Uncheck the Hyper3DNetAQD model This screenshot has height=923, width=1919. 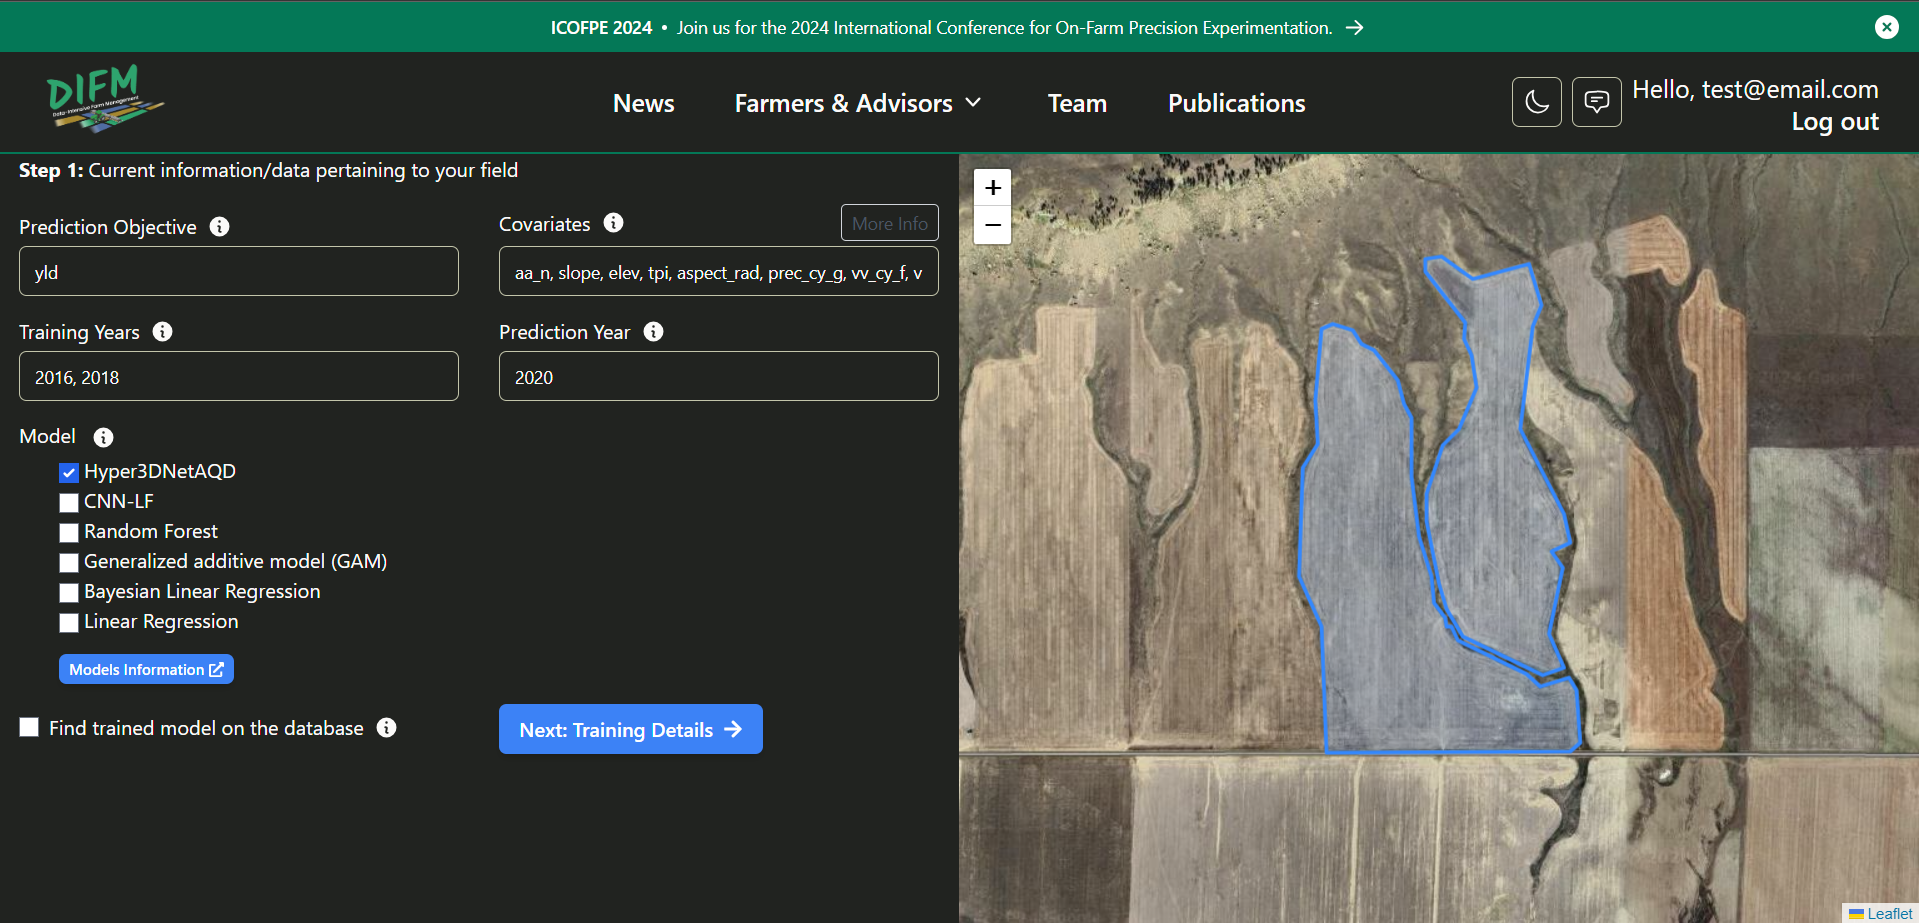pos(69,472)
